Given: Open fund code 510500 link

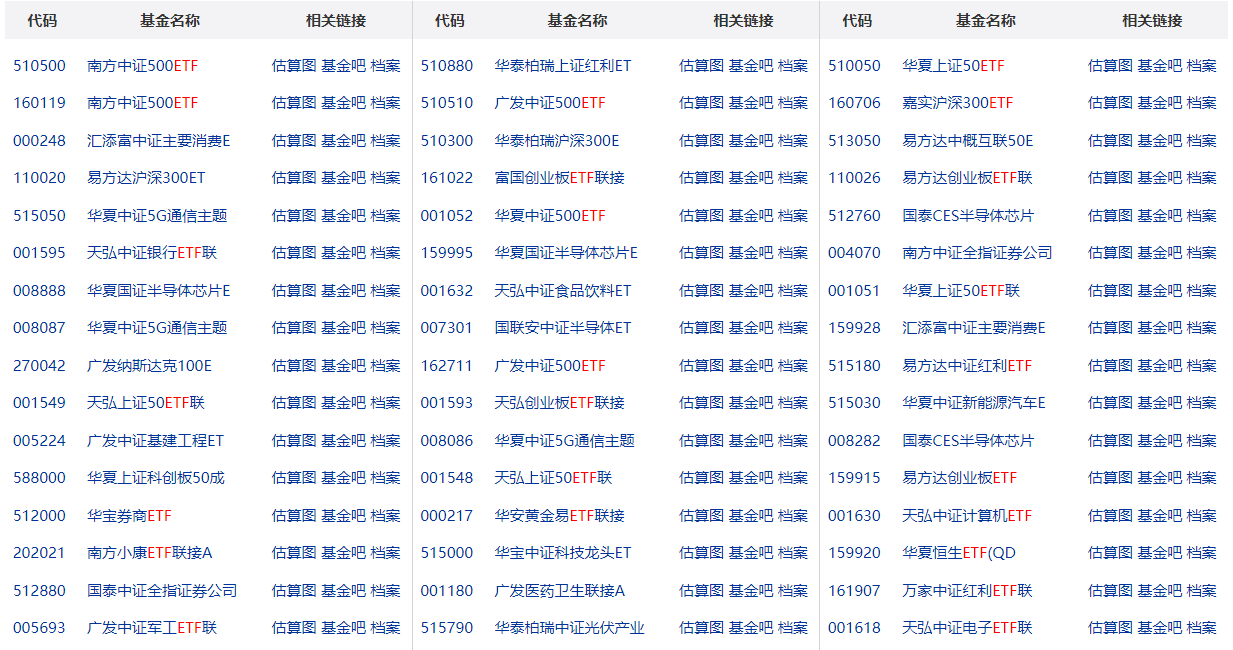Looking at the screenshot, I should (39, 66).
